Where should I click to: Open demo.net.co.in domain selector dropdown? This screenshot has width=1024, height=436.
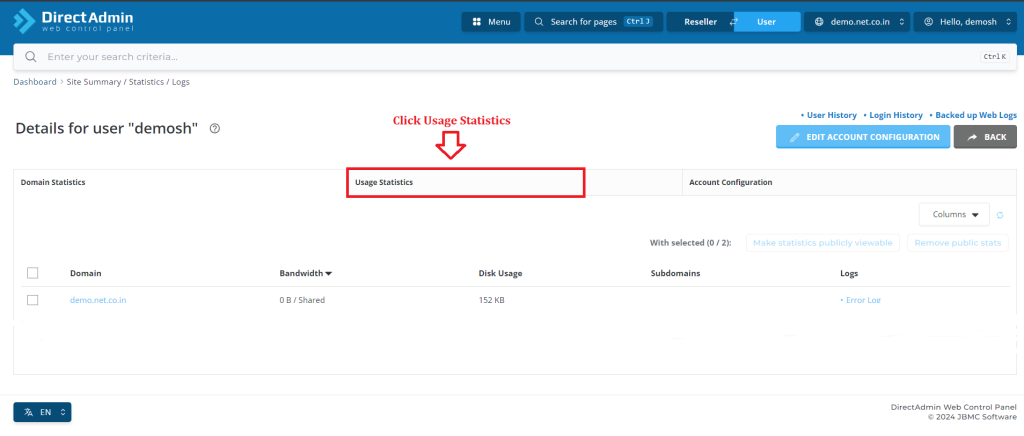click(856, 22)
